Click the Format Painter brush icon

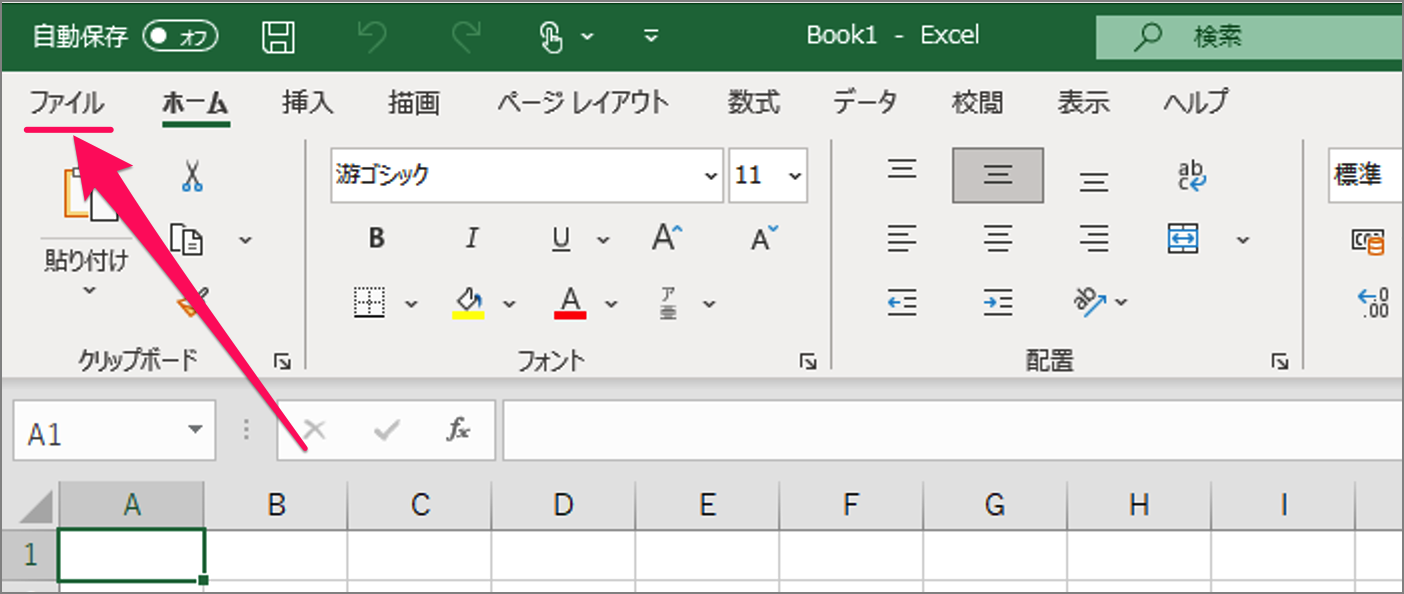click(193, 300)
